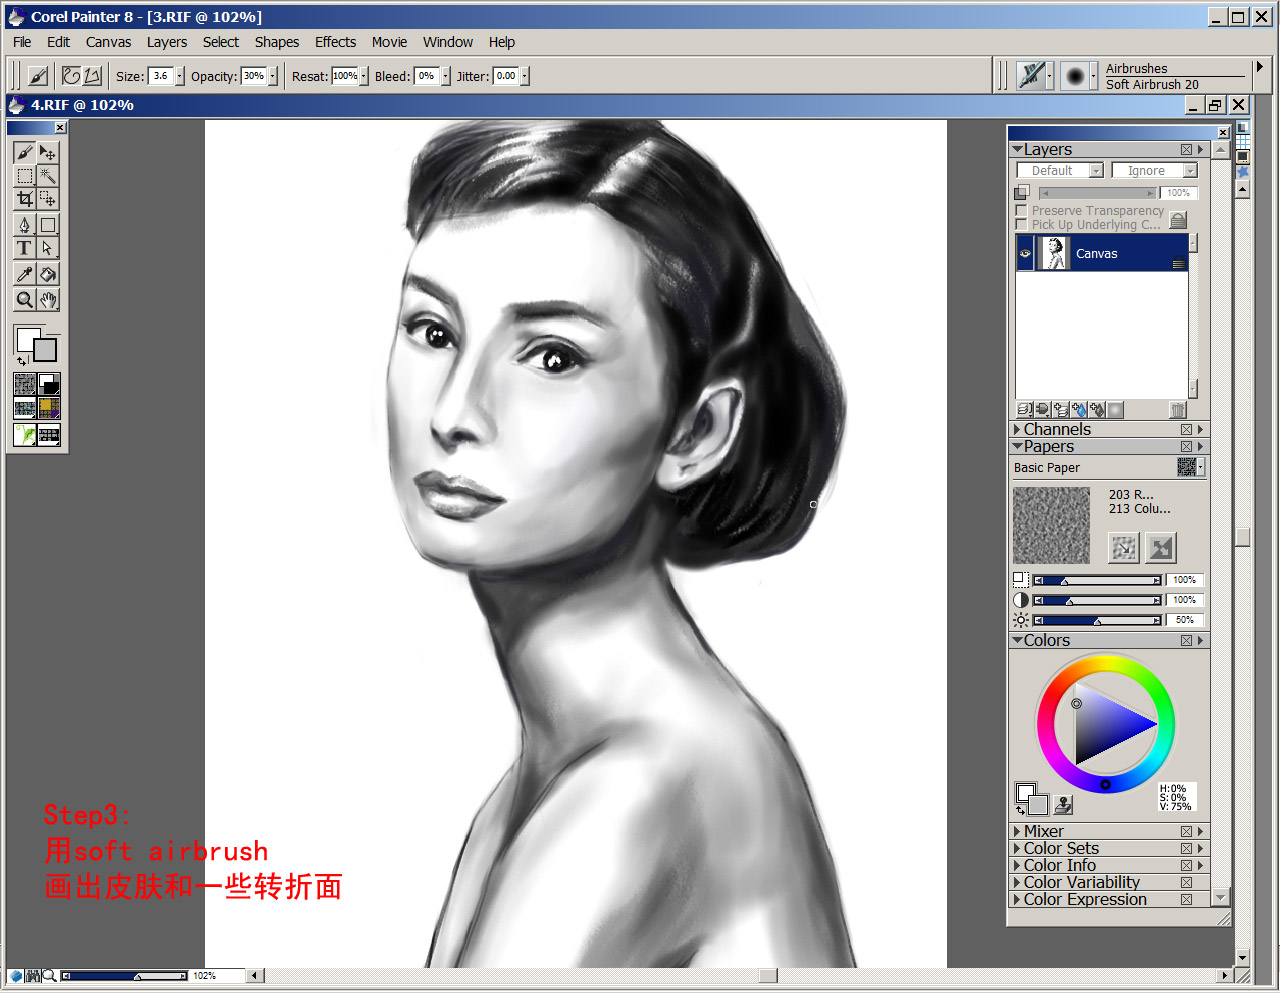
Task: Open the Effects menu
Action: coord(335,42)
